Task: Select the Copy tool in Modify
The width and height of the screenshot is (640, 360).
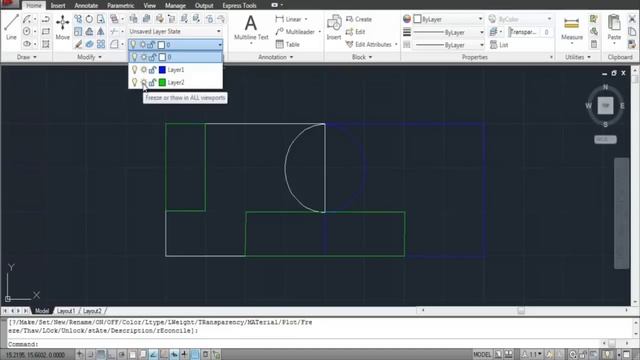Action: [78, 19]
